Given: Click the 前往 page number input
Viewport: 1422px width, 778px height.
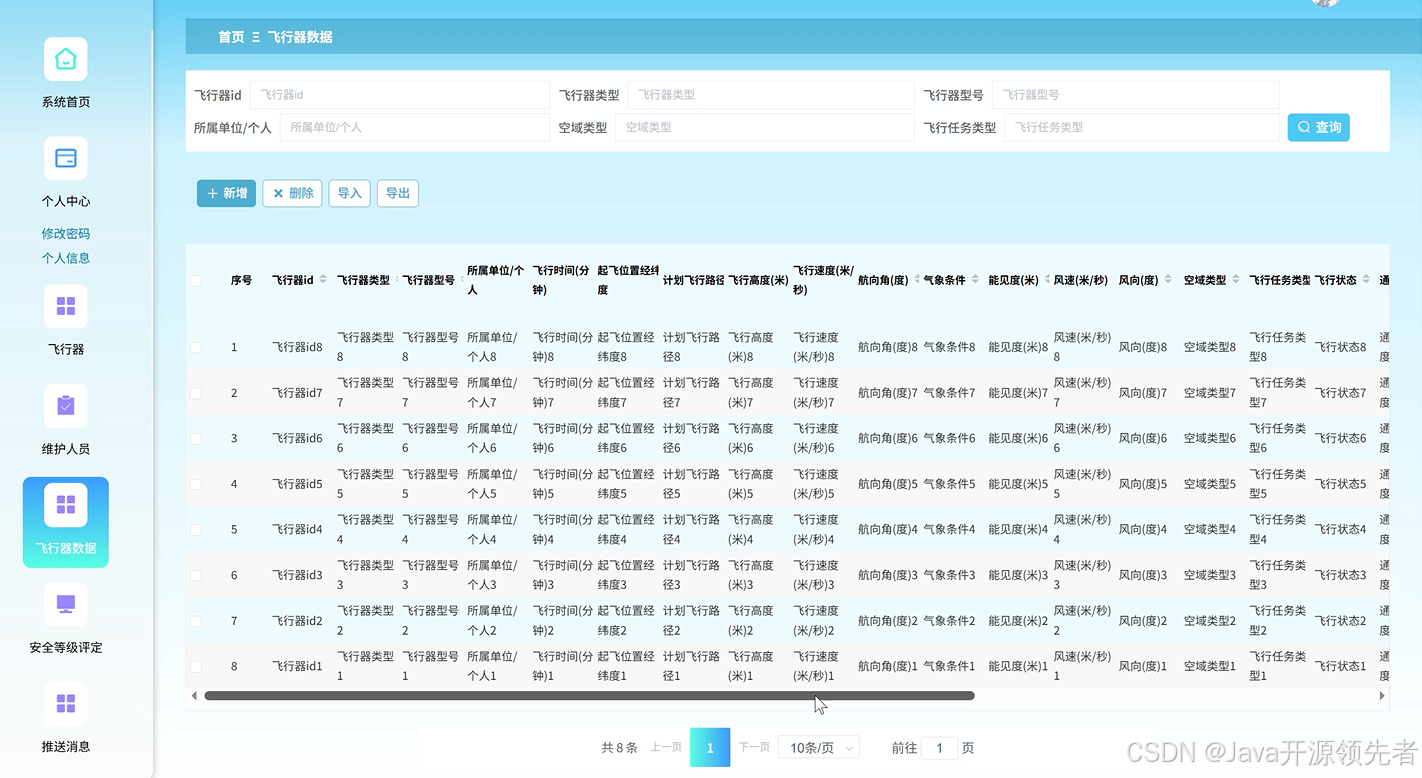Looking at the screenshot, I should (939, 748).
